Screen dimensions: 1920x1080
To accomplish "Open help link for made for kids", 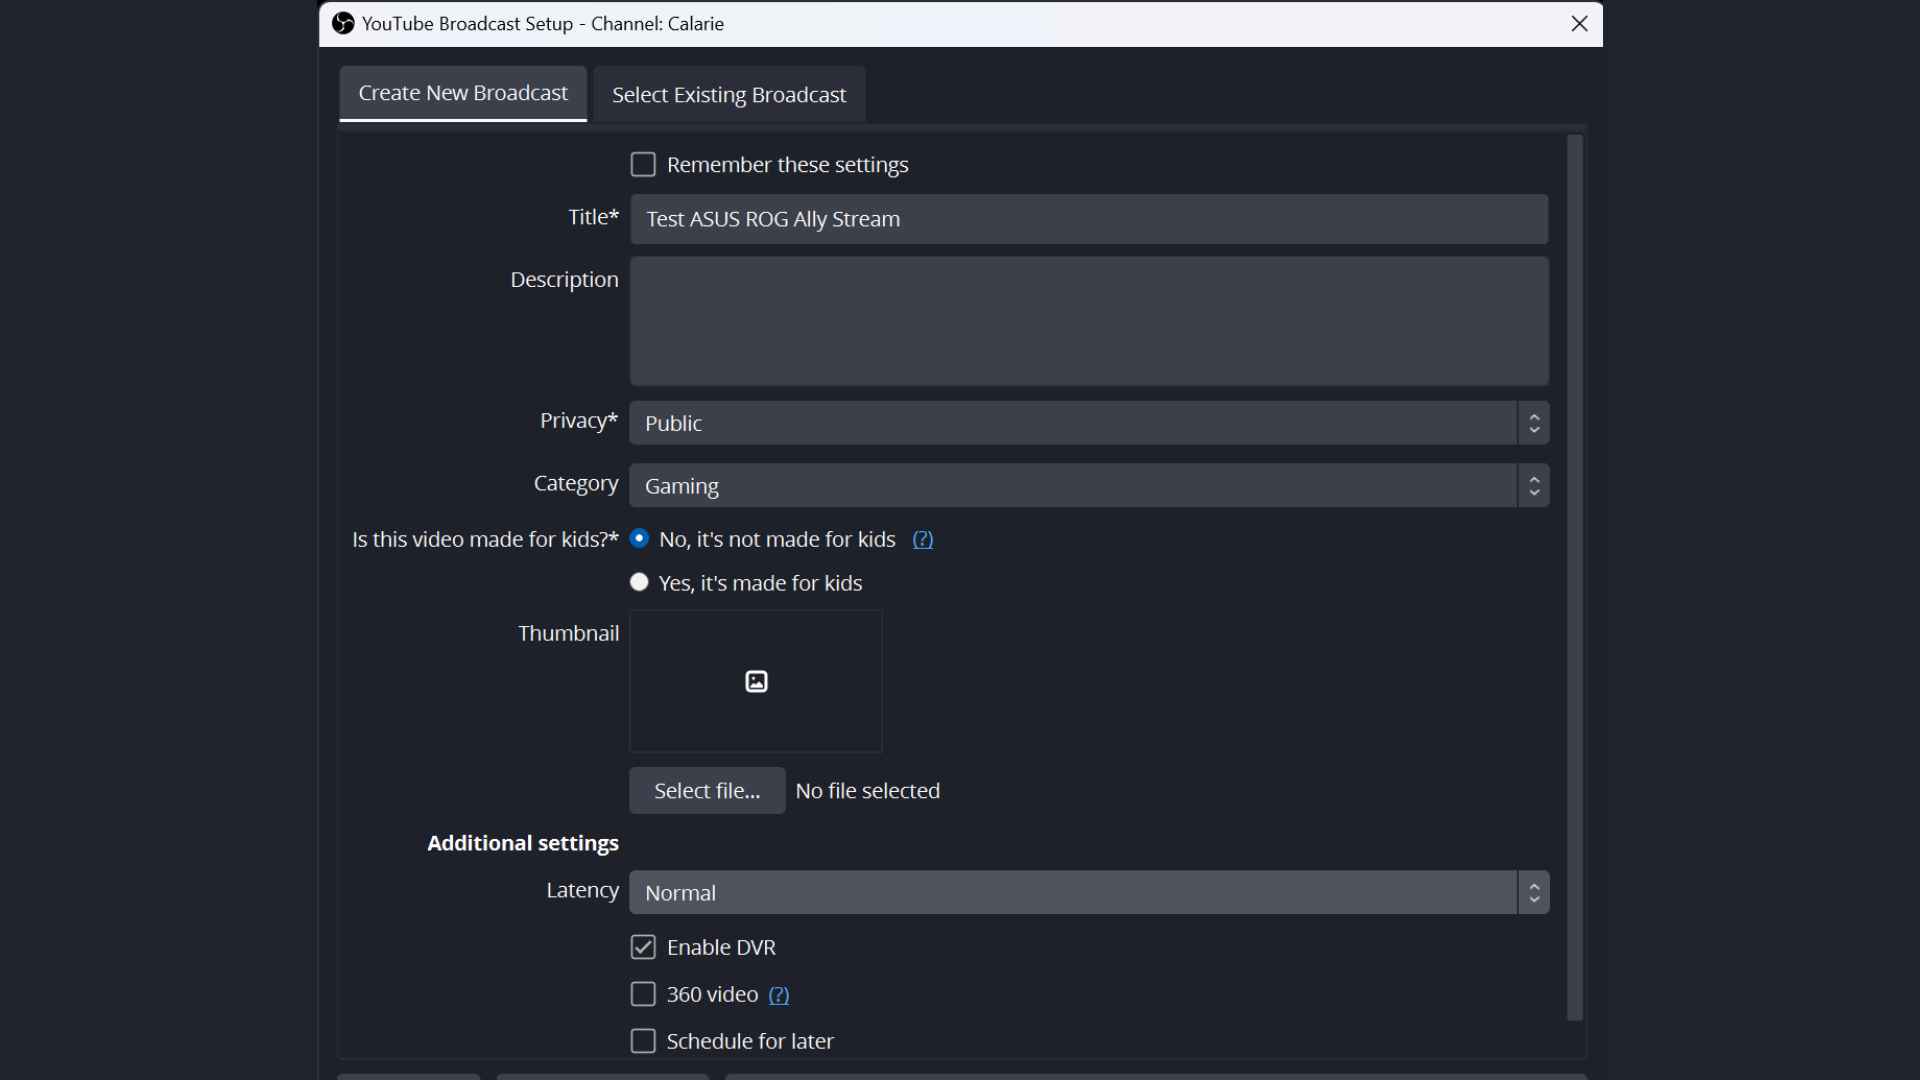I will click(922, 540).
